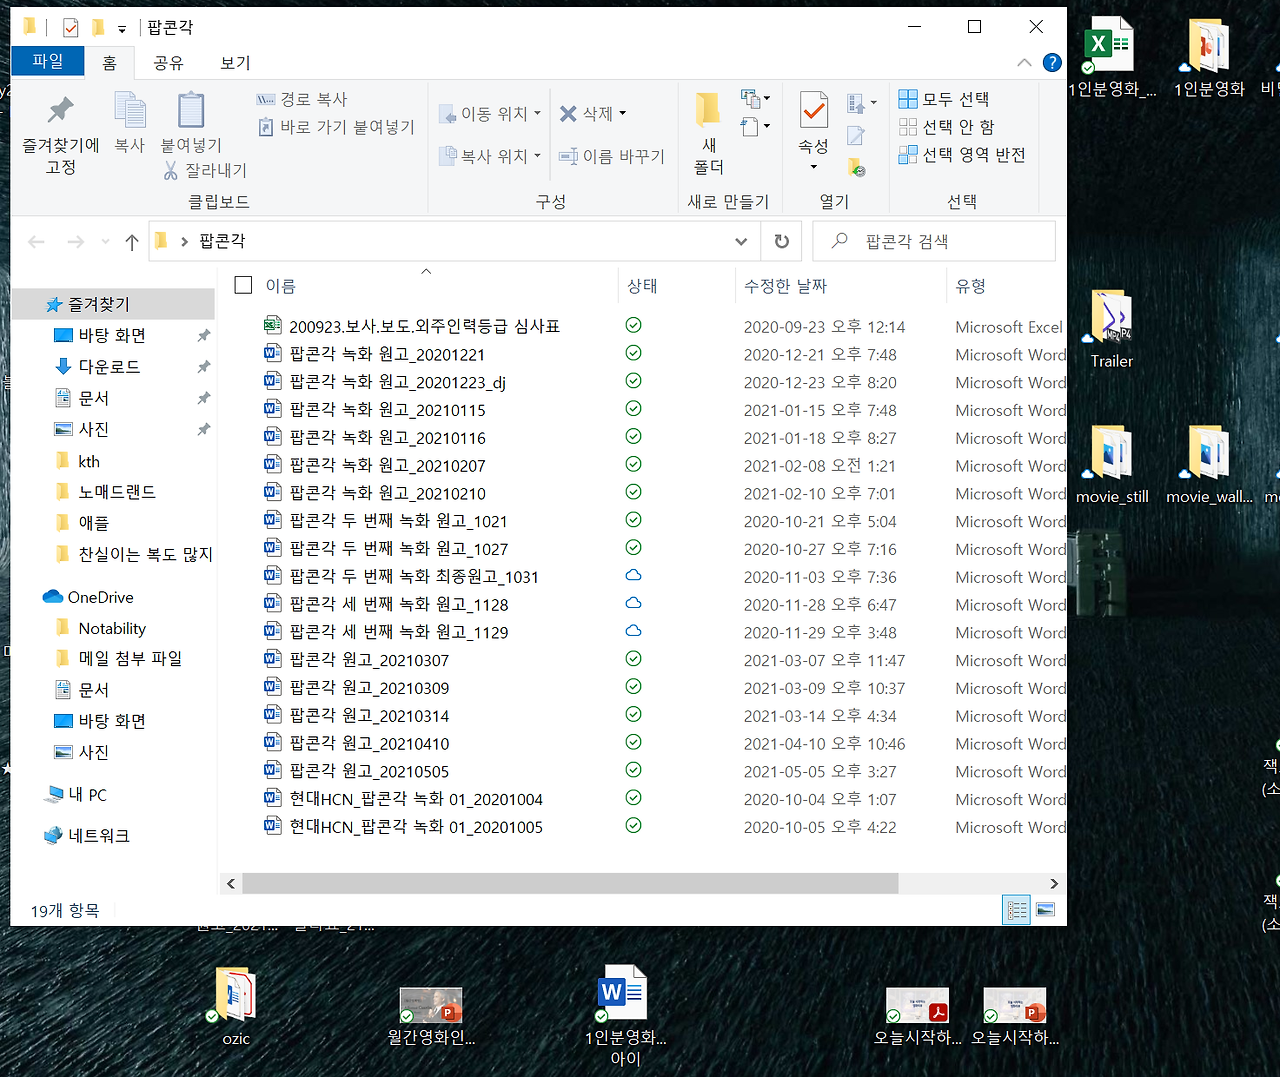This screenshot has width=1280, height=1077.
Task: Sort by 수정한 날짜 column header
Action: [785, 286]
